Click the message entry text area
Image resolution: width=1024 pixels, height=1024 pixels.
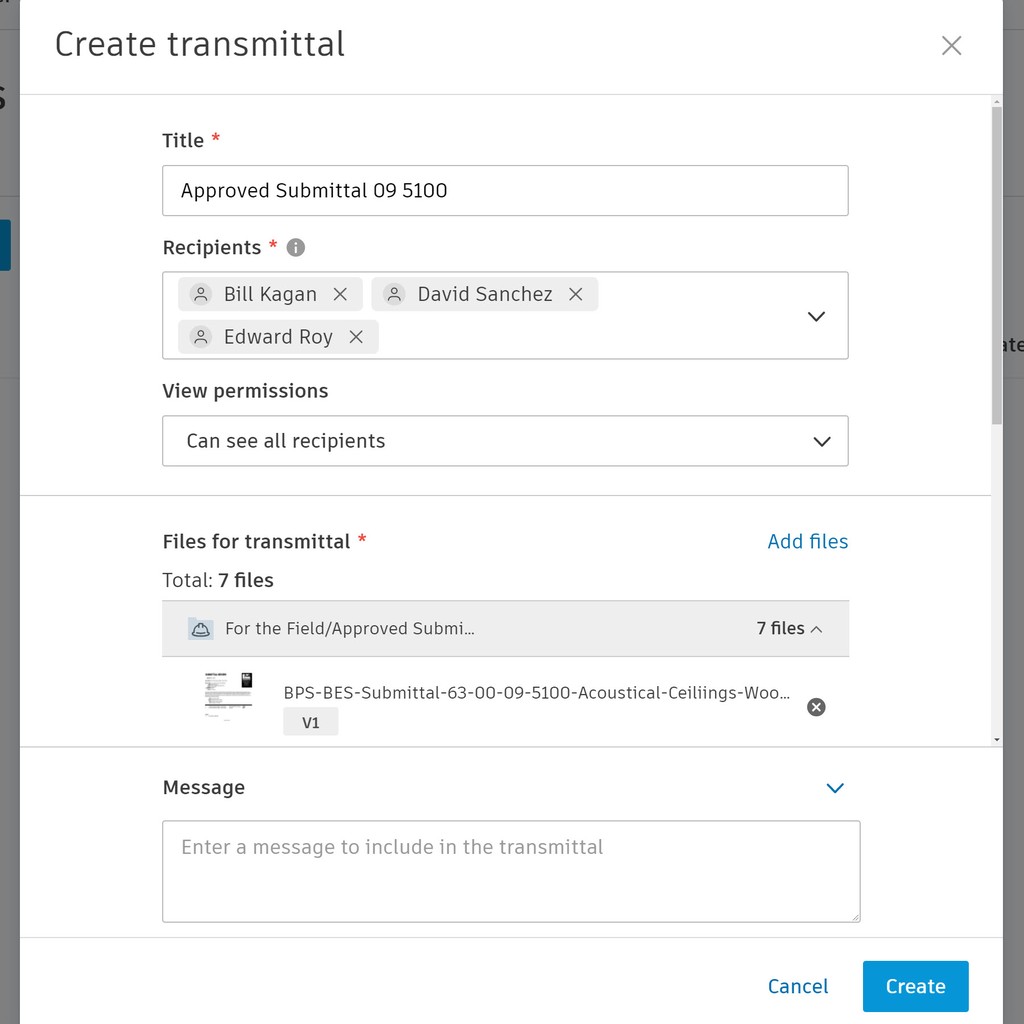[x=511, y=870]
